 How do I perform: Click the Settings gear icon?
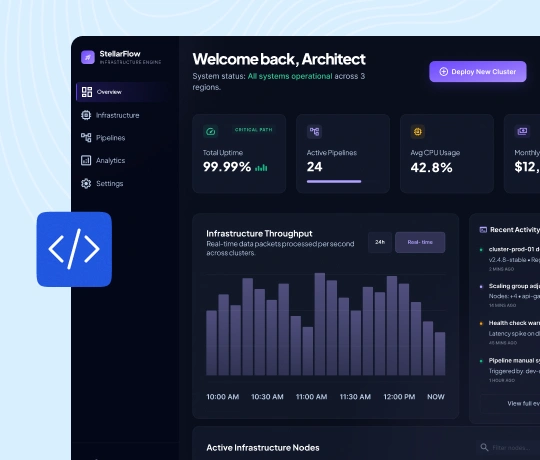(x=86, y=184)
